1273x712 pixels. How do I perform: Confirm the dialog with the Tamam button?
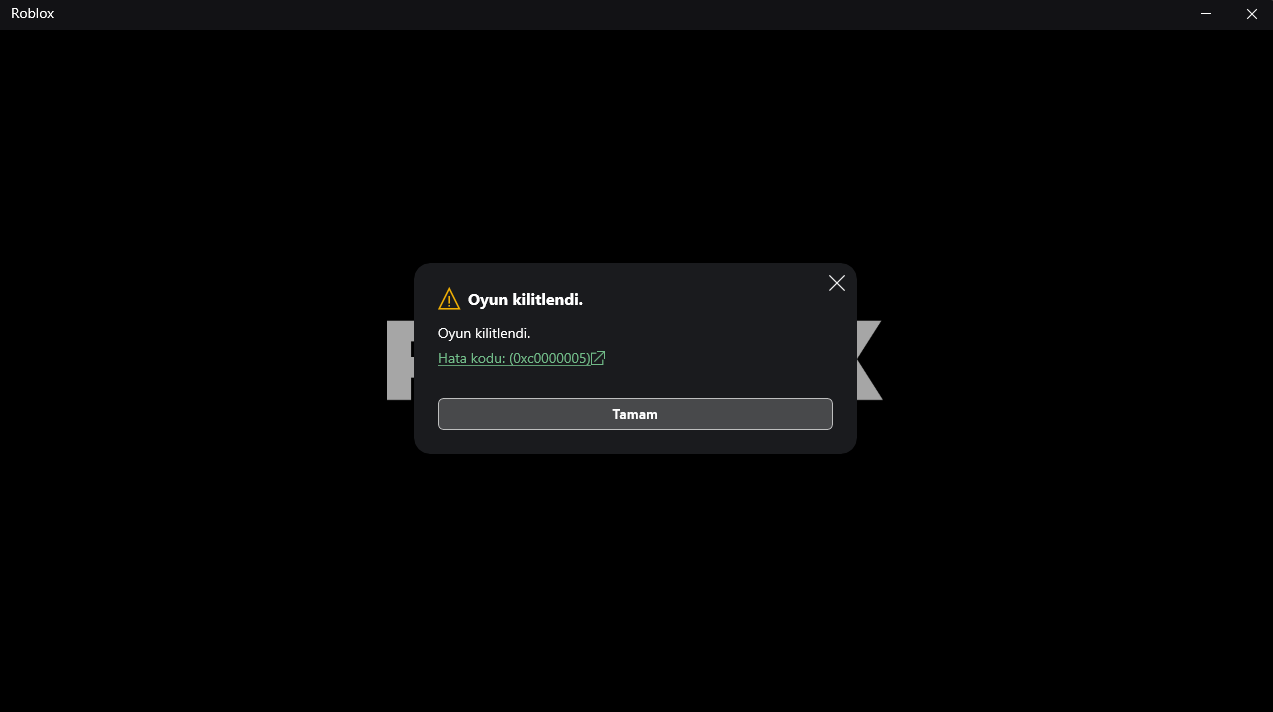(635, 414)
